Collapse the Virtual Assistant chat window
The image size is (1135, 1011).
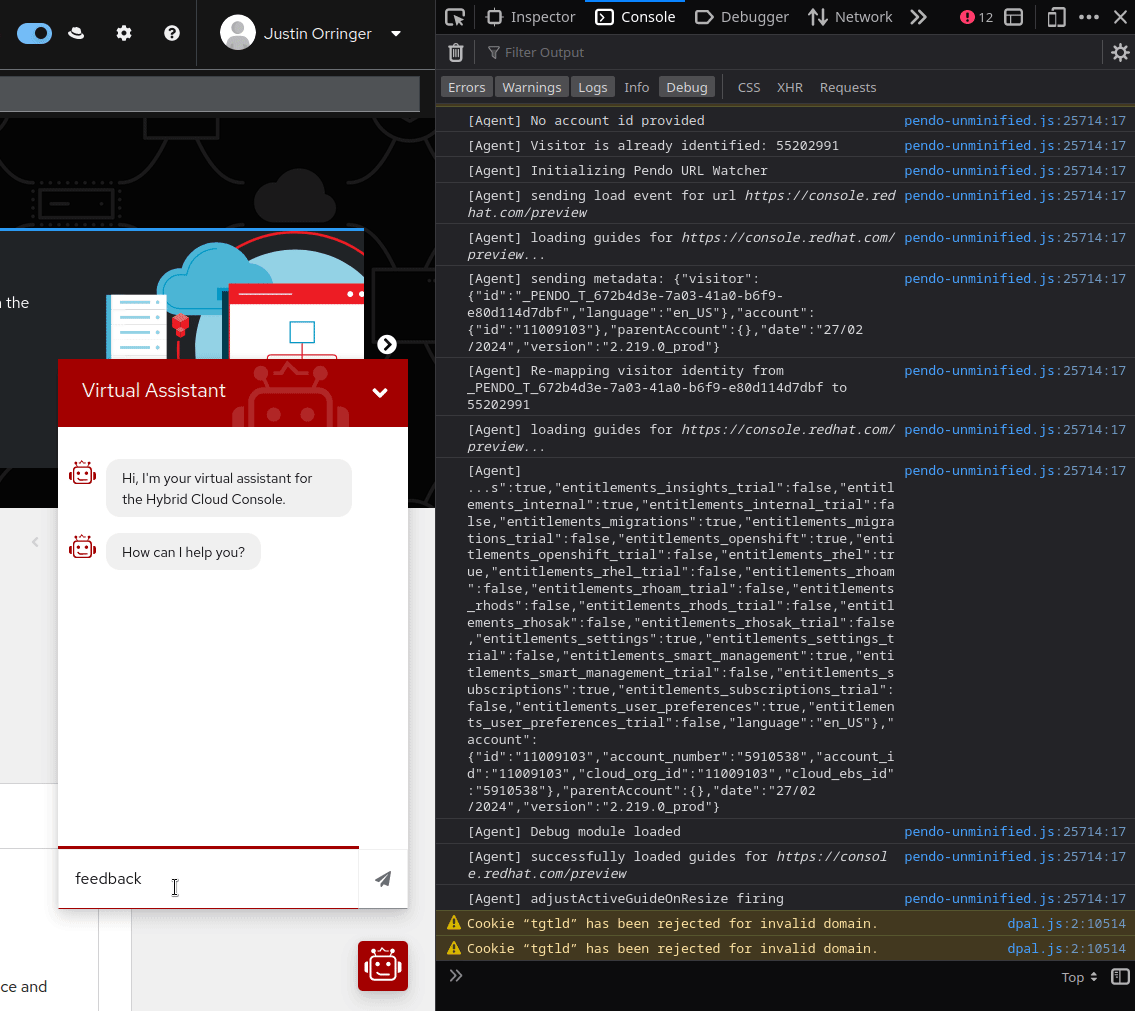point(380,393)
